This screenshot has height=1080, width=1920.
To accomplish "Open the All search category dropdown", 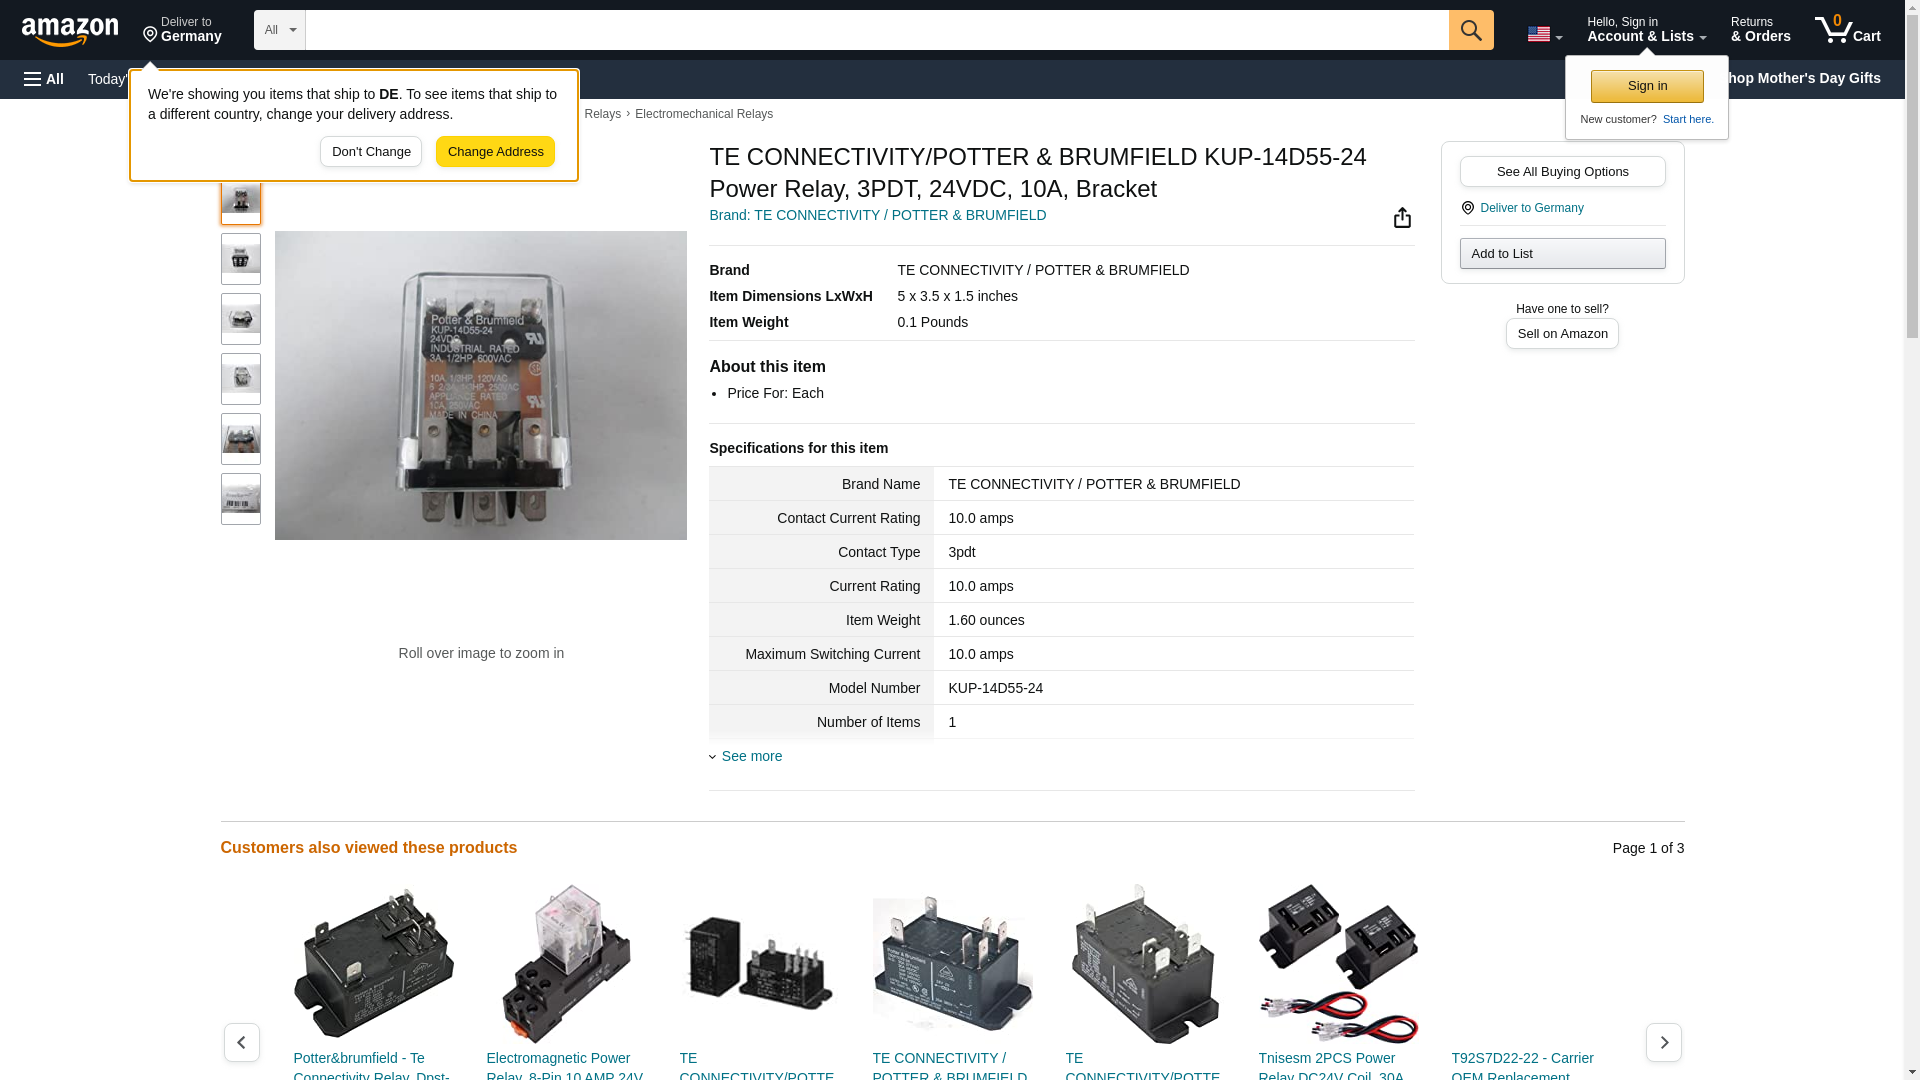I will (279, 30).
